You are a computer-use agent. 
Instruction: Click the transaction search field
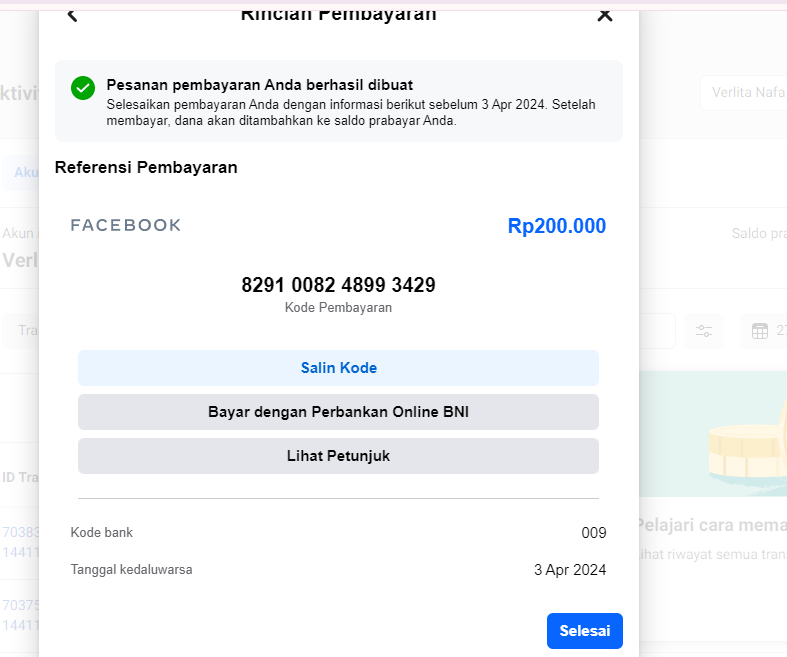[x=20, y=331]
